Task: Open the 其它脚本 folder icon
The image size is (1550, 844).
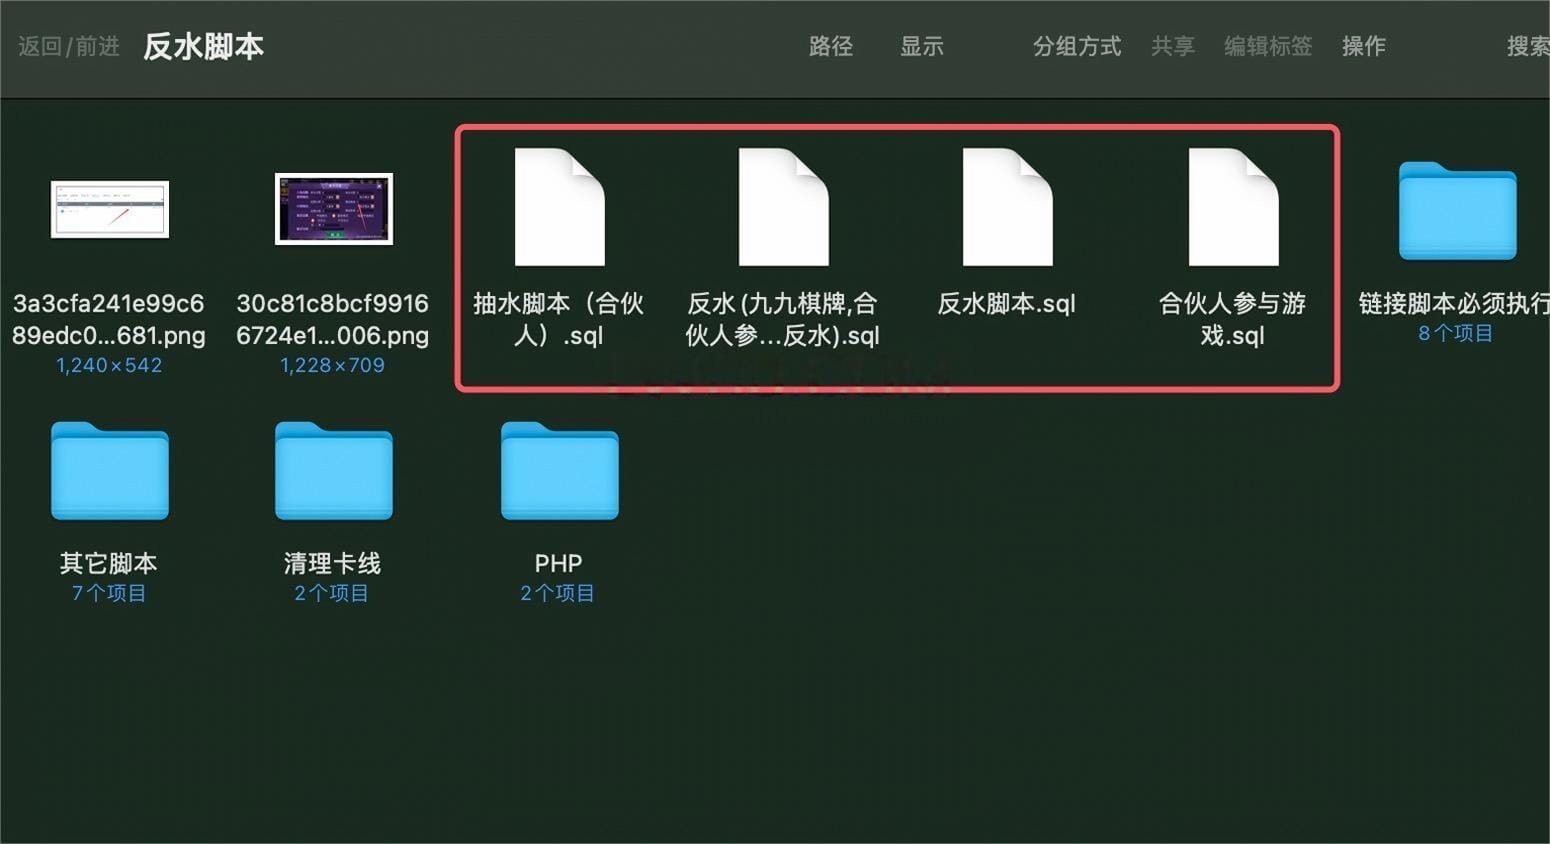Action: coord(109,471)
